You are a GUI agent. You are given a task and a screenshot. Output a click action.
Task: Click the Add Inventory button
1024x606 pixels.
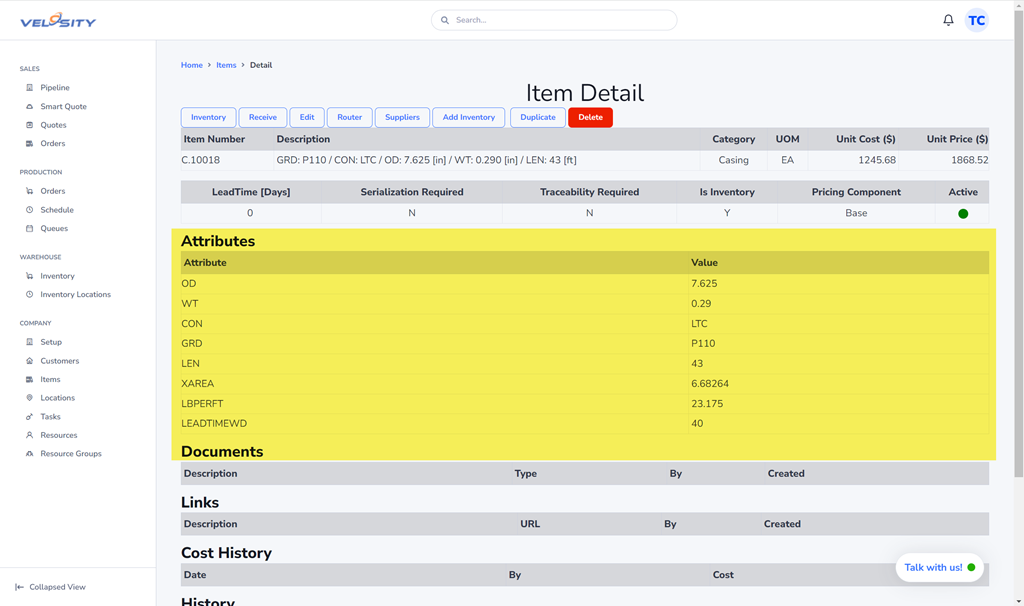coord(468,117)
